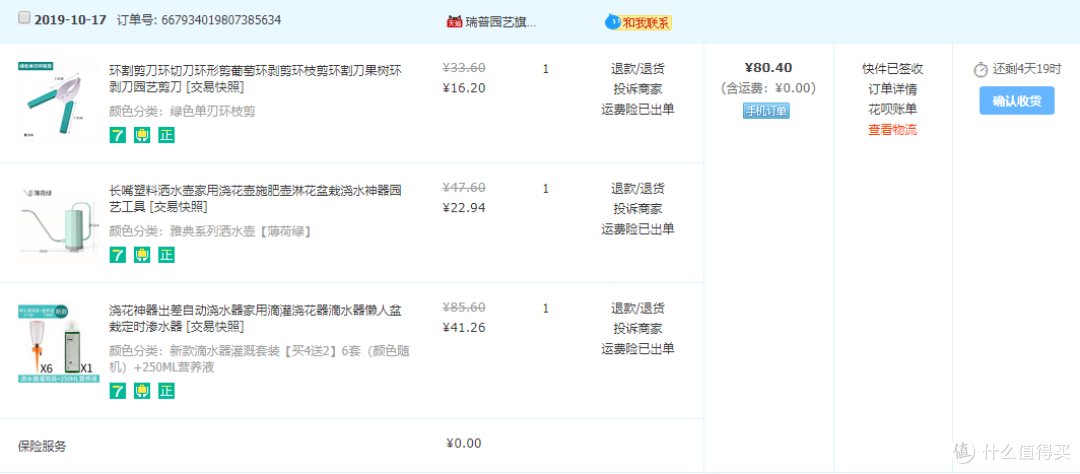Click 正 genuine icon under watering can
Screen dimensions: 1080x474
[166, 255]
